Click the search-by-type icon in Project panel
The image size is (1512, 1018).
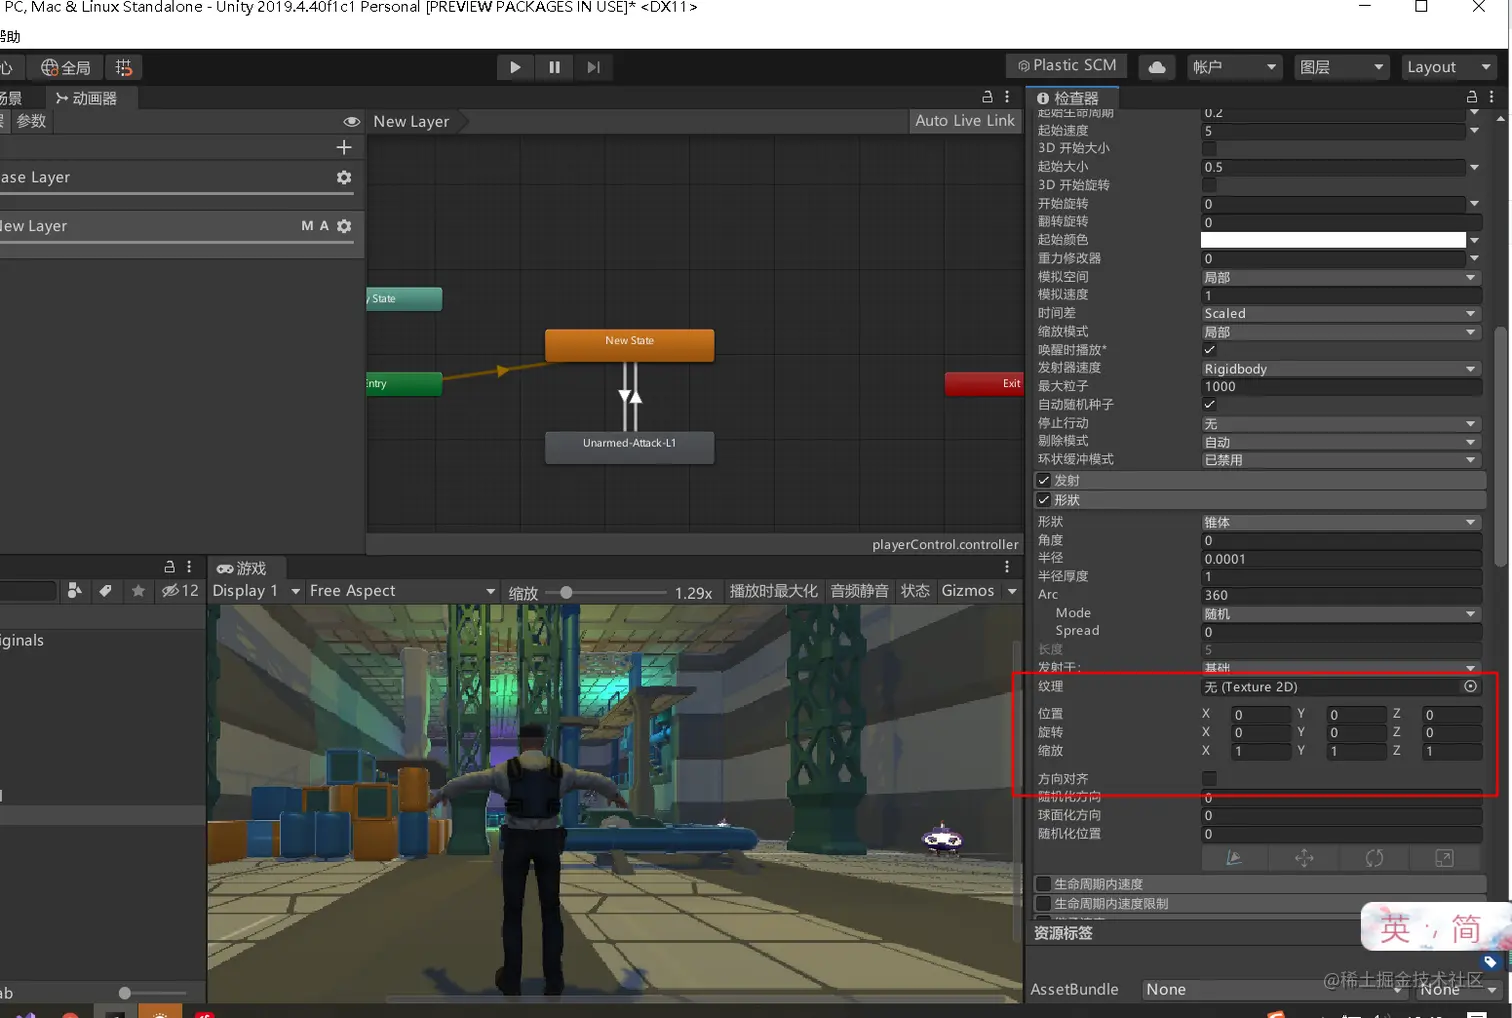click(x=74, y=591)
